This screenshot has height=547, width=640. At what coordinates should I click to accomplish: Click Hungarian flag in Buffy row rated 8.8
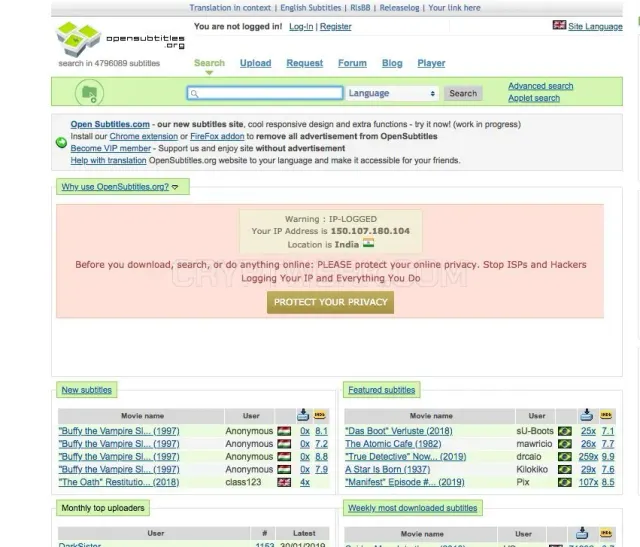[284, 456]
